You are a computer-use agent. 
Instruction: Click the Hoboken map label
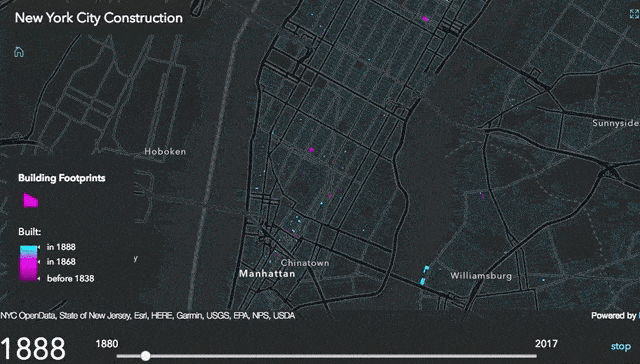pyautogui.click(x=165, y=151)
